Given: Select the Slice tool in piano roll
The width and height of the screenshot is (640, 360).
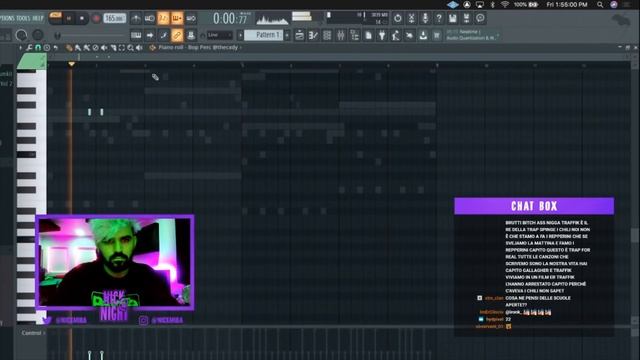Looking at the screenshot, I should (x=113, y=48).
